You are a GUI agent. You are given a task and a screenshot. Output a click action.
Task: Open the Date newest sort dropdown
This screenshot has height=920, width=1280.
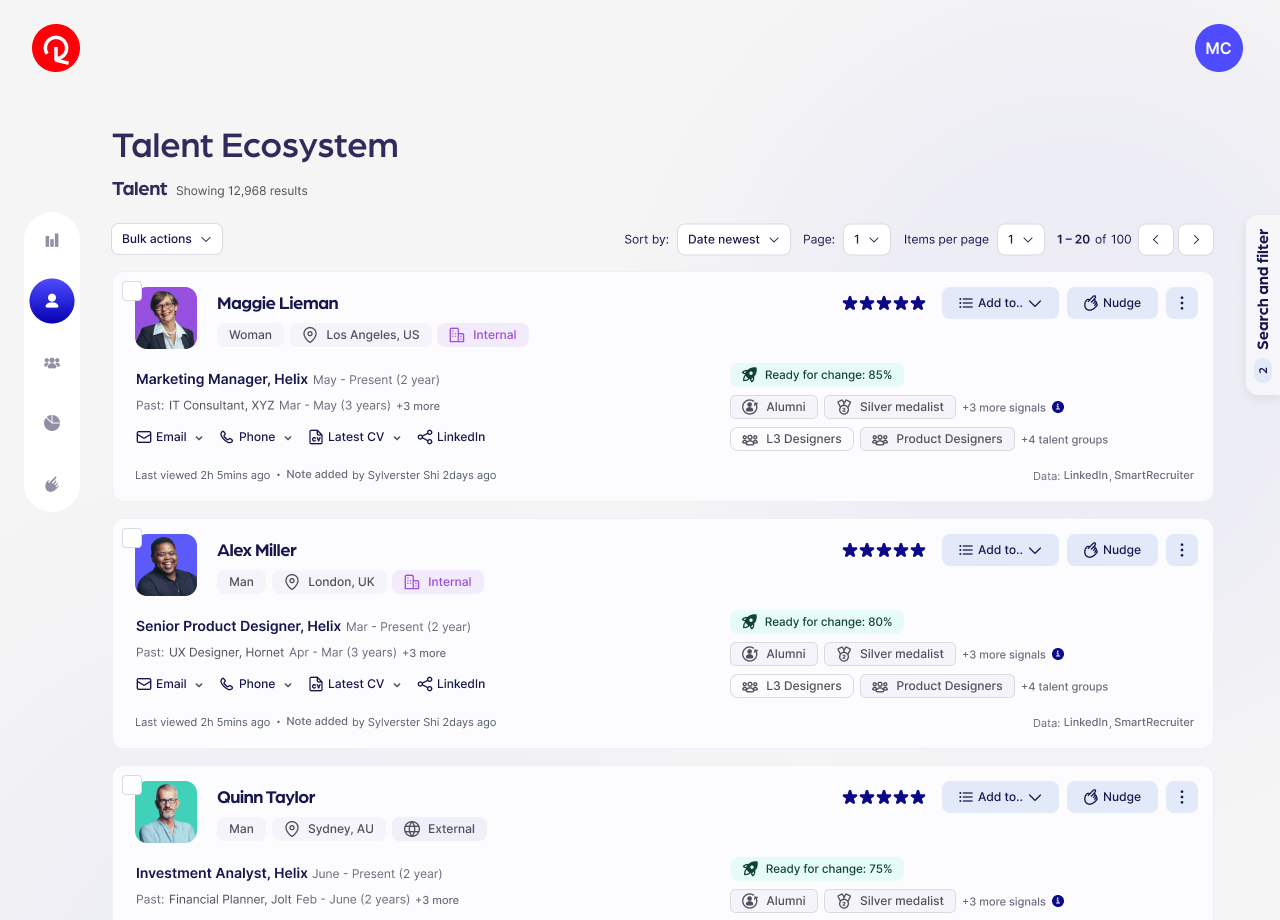click(x=733, y=239)
